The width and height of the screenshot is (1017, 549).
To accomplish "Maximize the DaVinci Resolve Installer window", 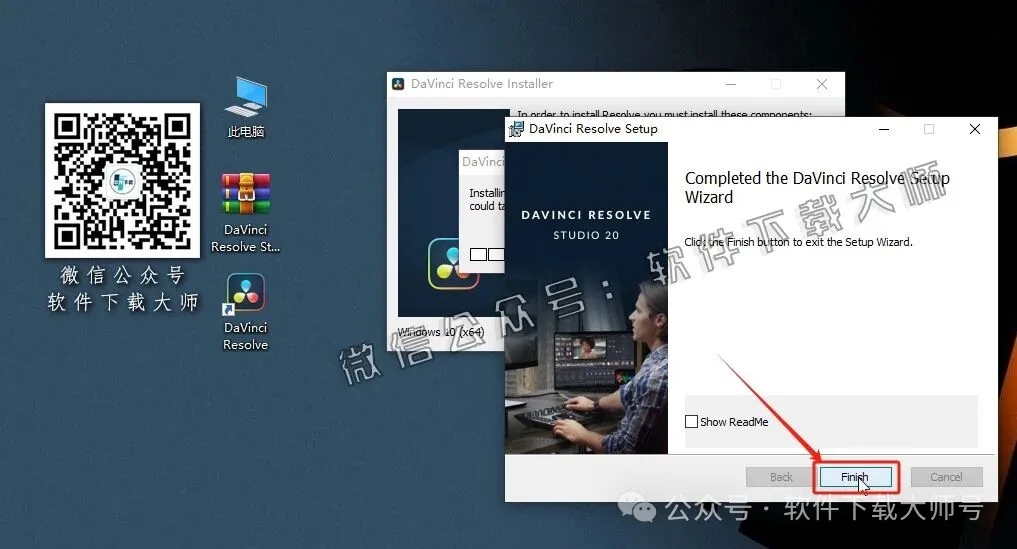I will (x=776, y=85).
